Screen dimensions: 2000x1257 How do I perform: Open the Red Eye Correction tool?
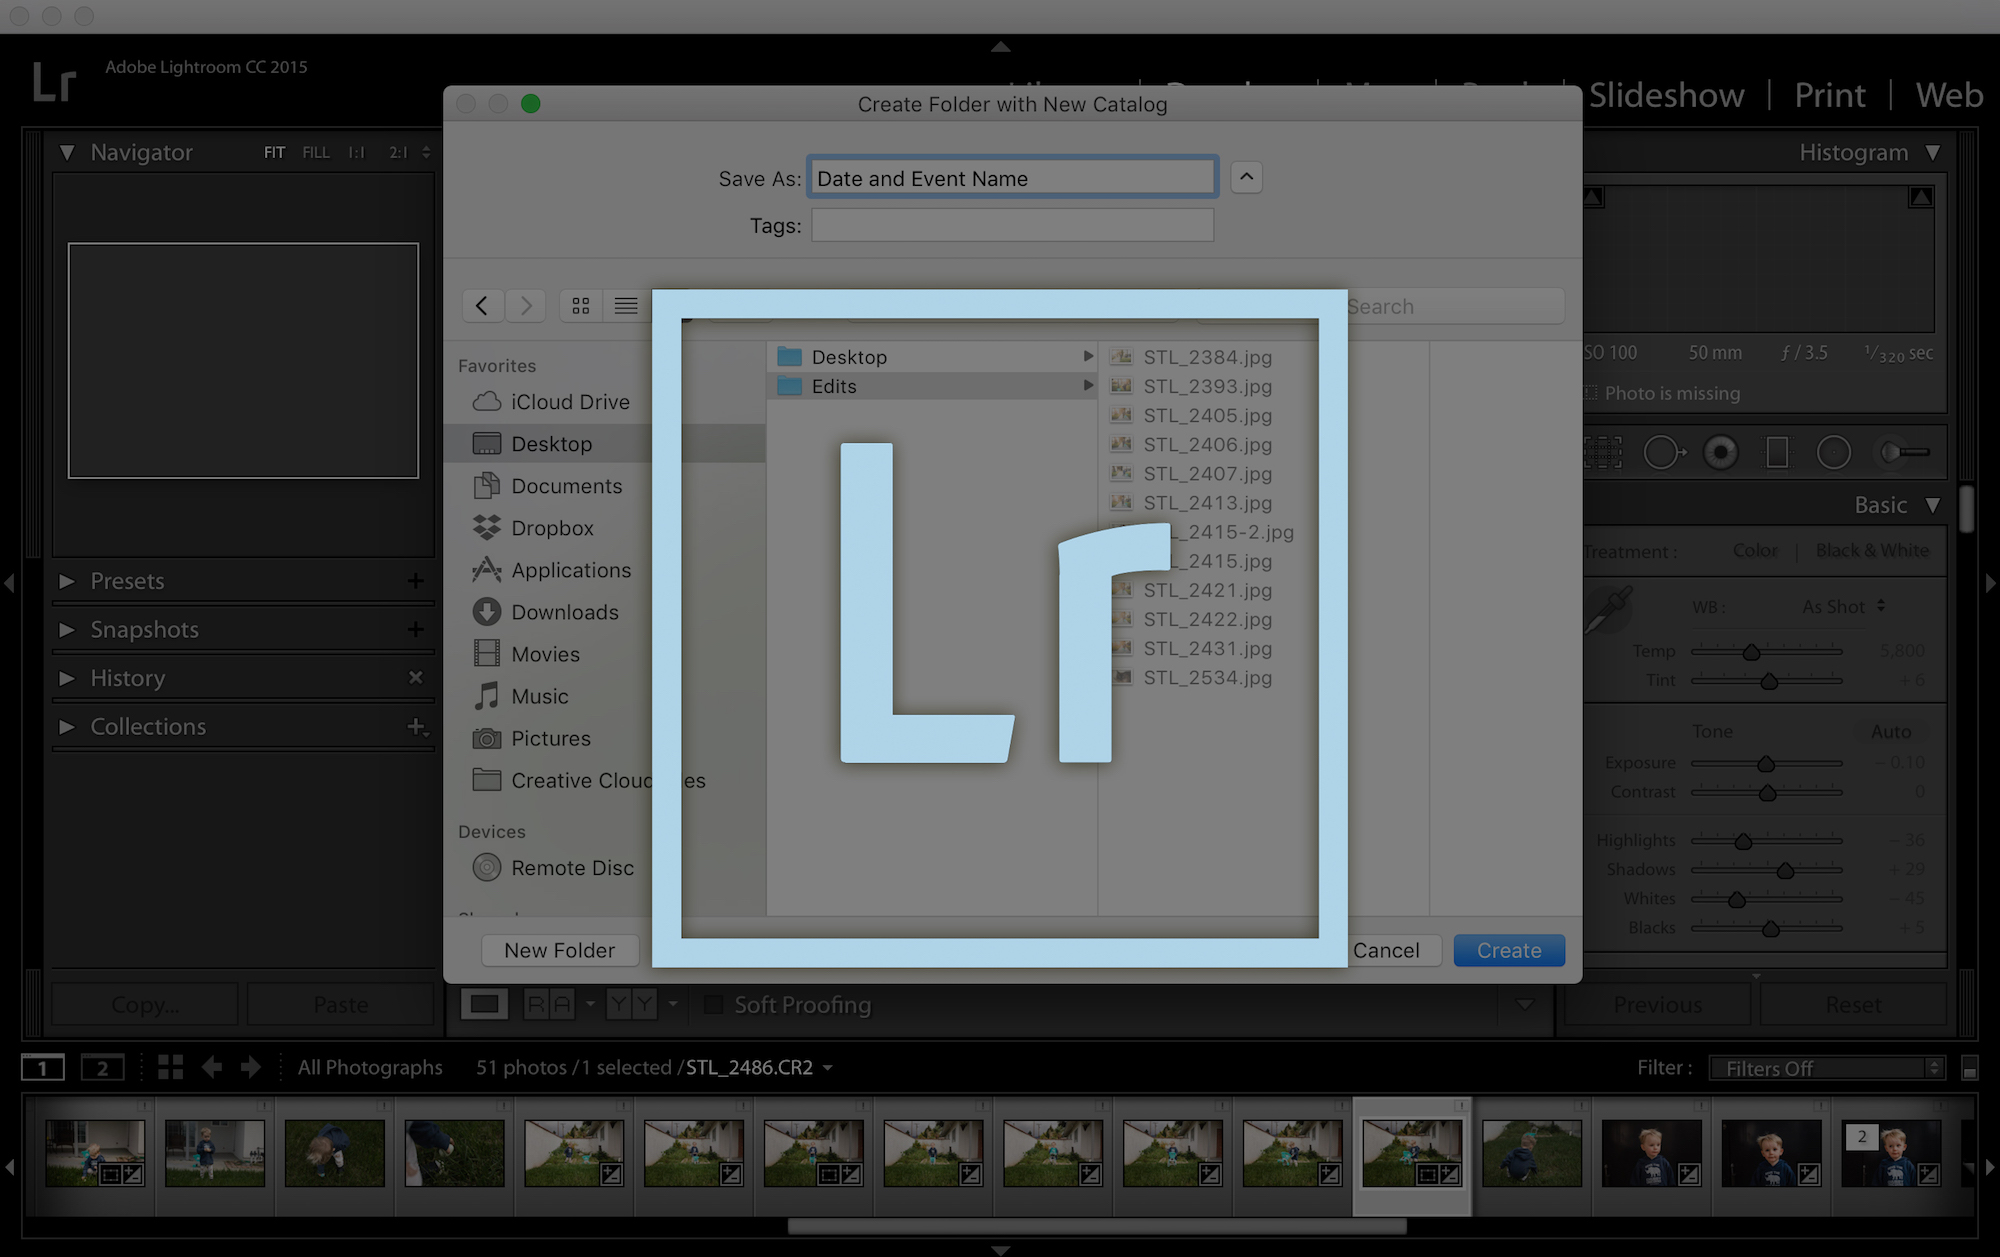pyautogui.click(x=1720, y=451)
